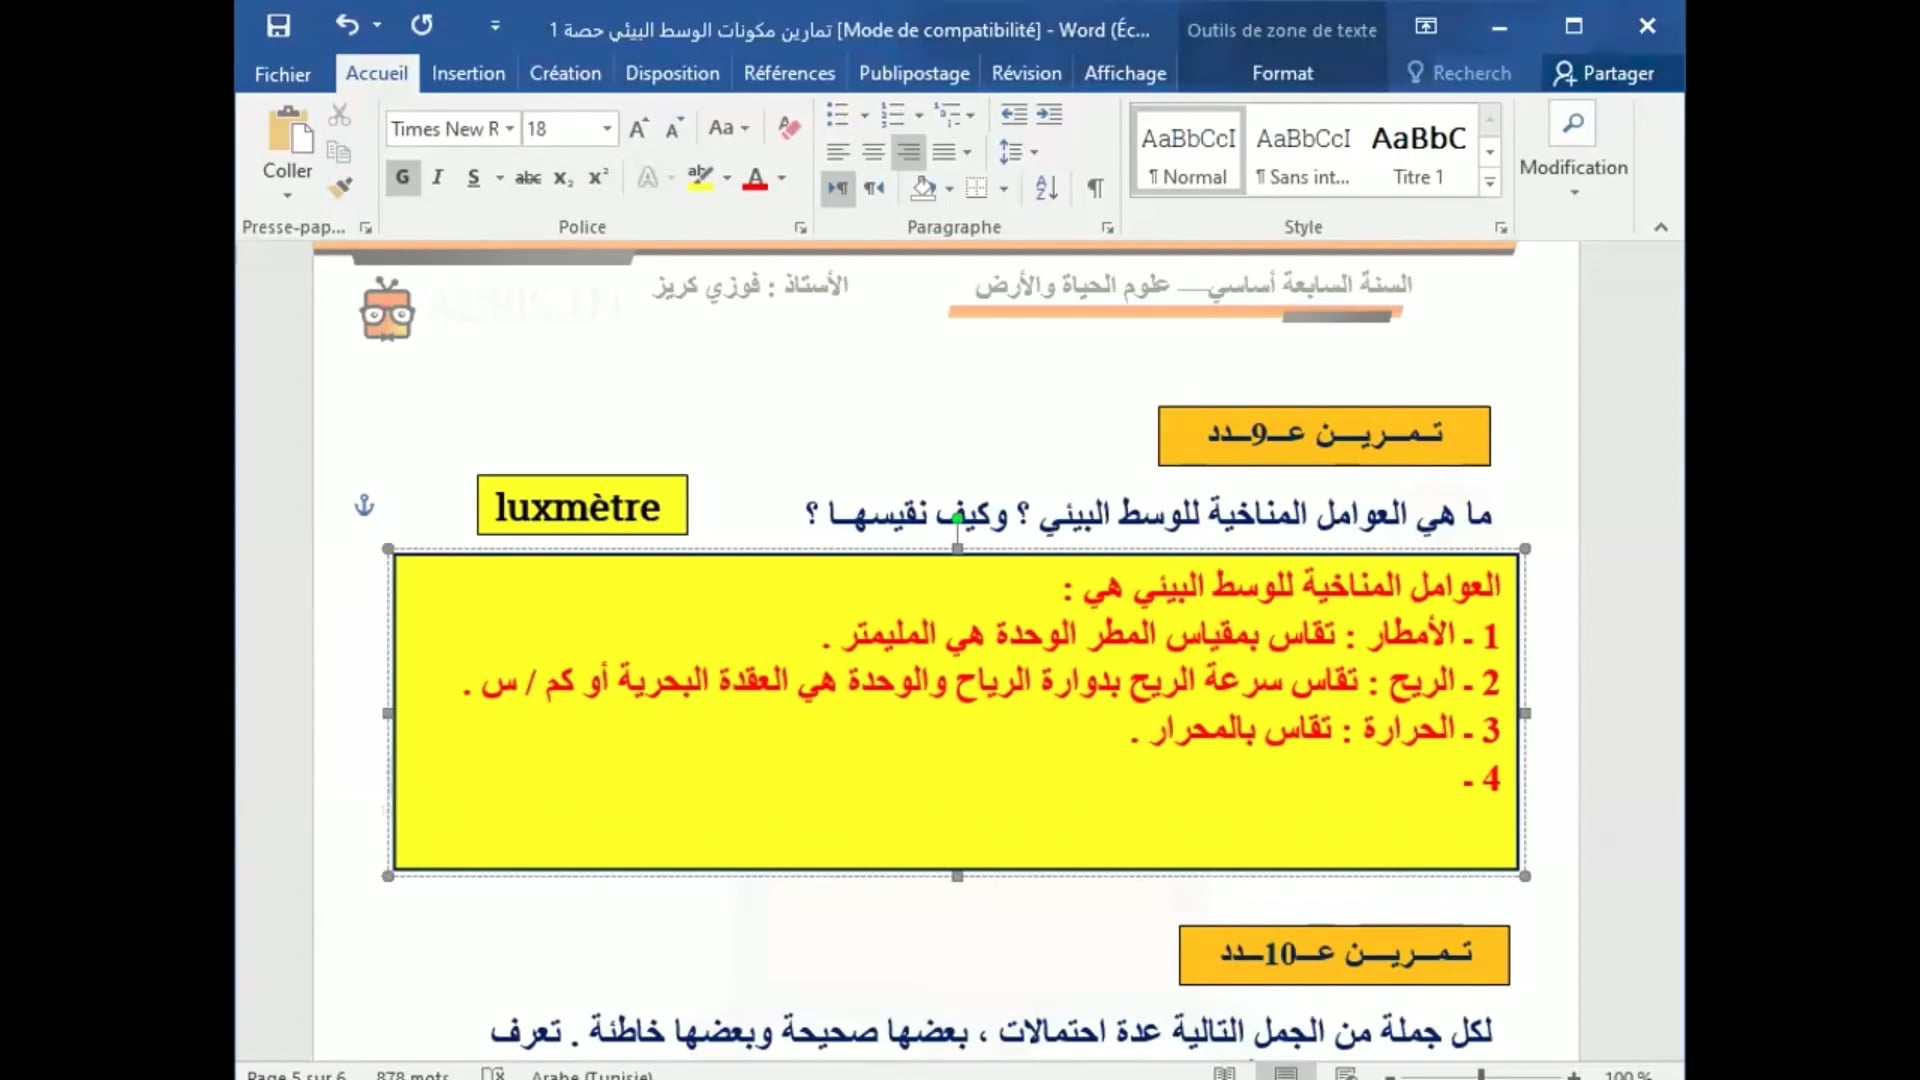Open the Insertion ribbon tab
Image resolution: width=1920 pixels, height=1080 pixels.
tap(468, 73)
